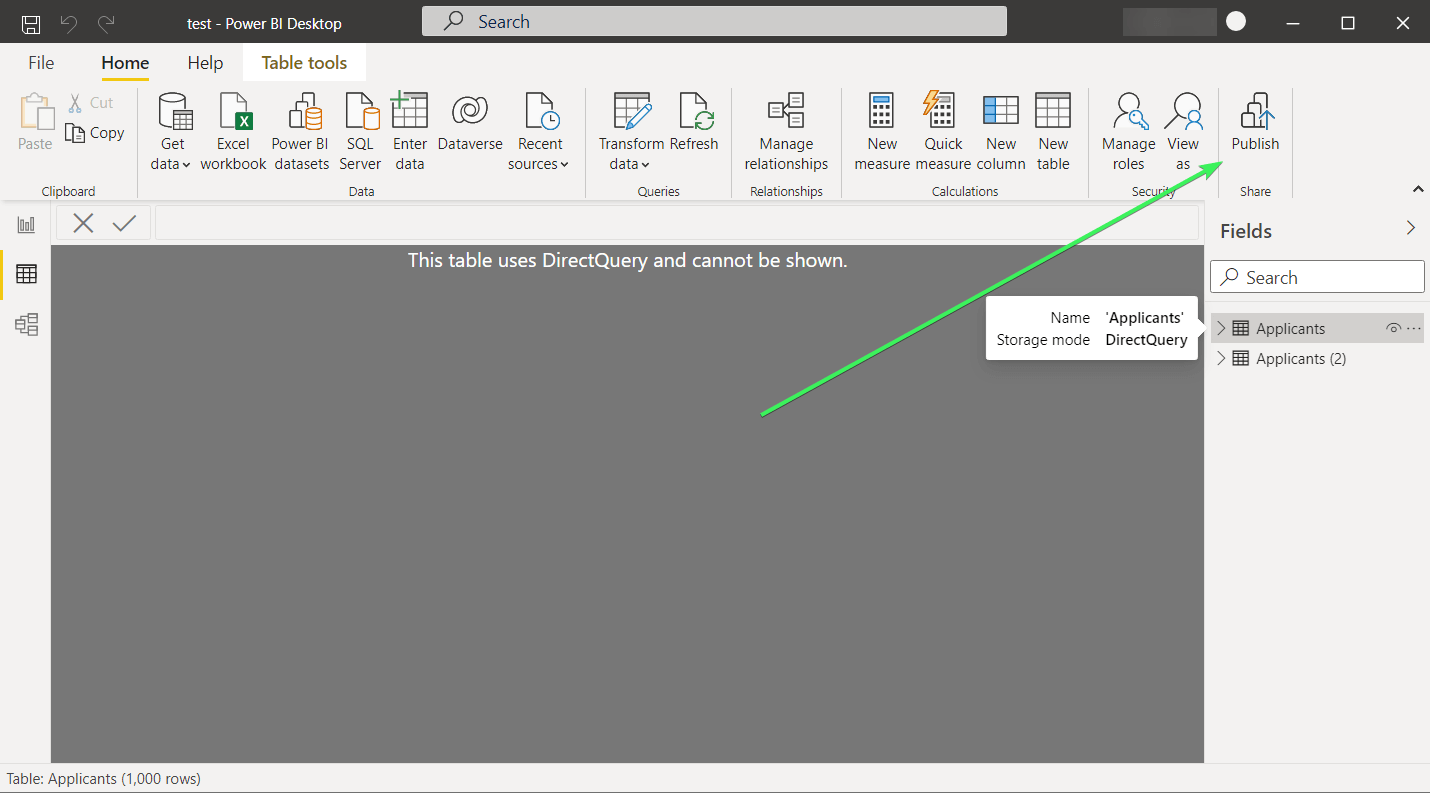Cut the selection
1430x793 pixels.
[x=91, y=103]
